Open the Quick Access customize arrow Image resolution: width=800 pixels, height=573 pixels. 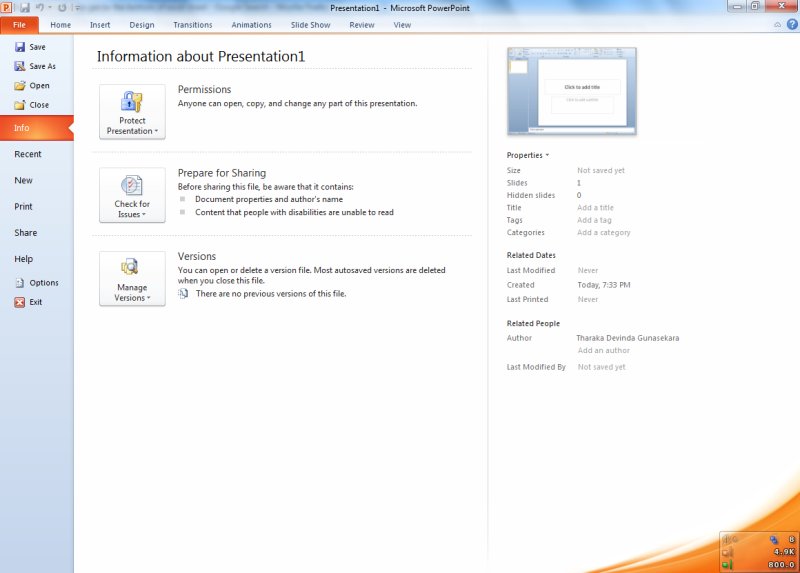coord(78,8)
